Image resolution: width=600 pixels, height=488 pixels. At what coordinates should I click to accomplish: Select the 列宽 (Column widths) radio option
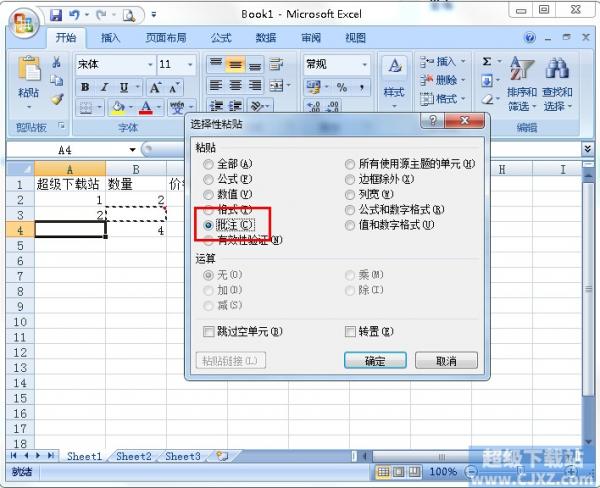click(x=350, y=194)
